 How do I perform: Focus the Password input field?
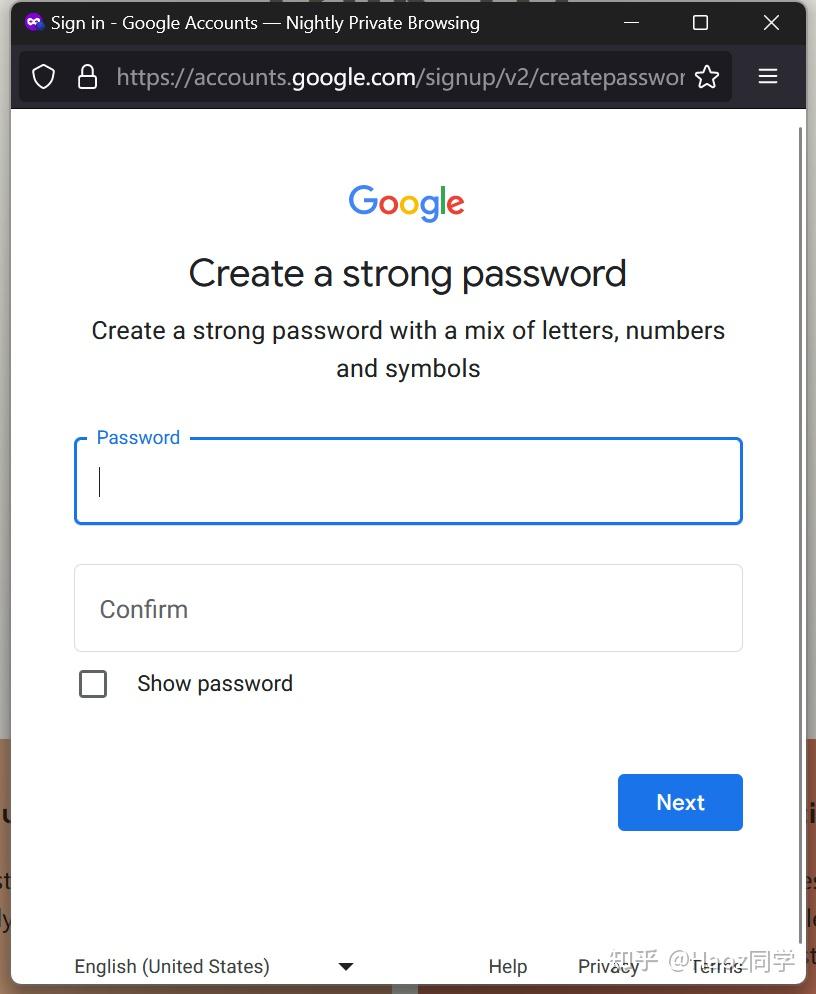click(x=408, y=482)
